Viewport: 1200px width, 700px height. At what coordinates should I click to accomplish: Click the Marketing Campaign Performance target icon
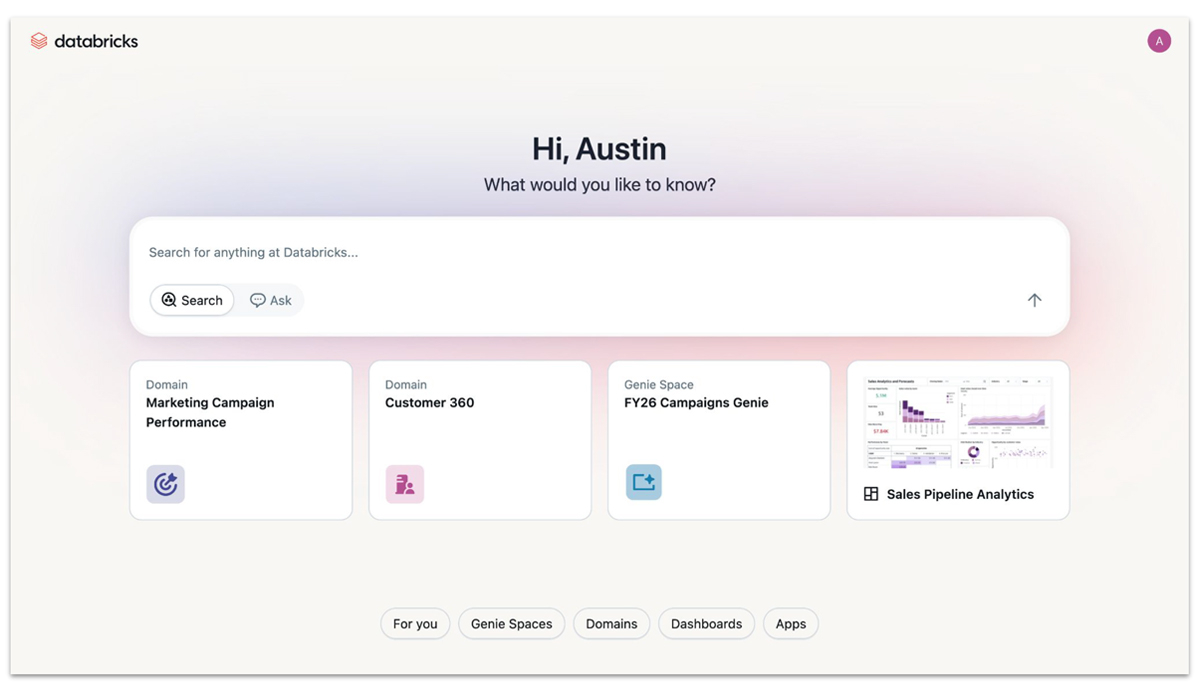pos(165,484)
